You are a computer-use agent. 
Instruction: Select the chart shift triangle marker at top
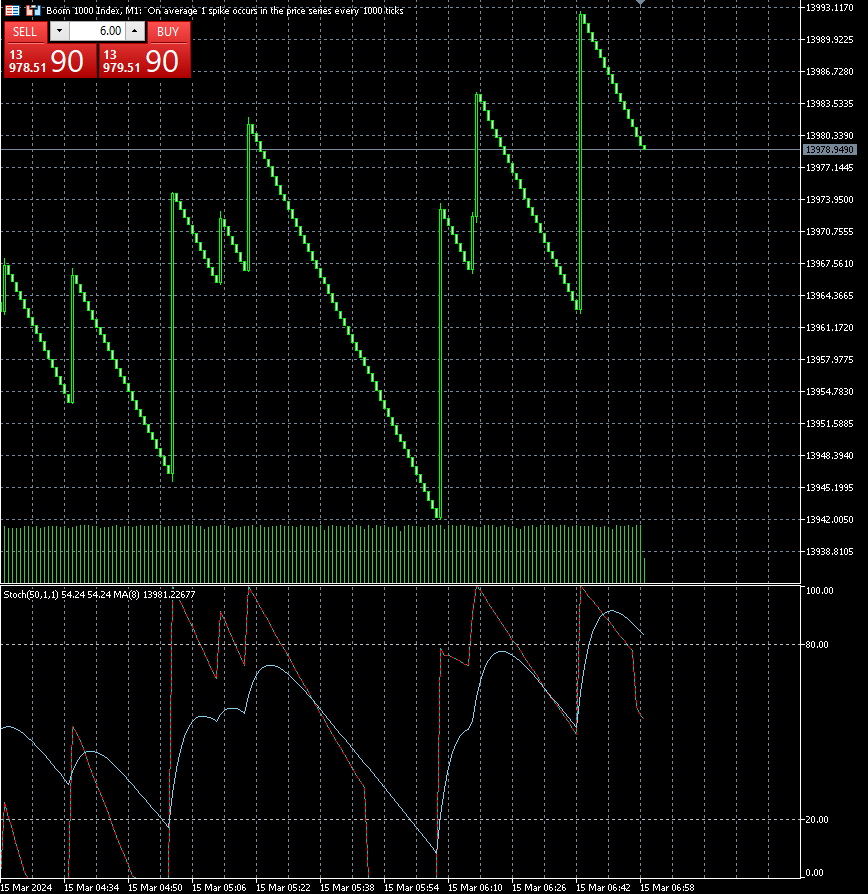point(640,3)
